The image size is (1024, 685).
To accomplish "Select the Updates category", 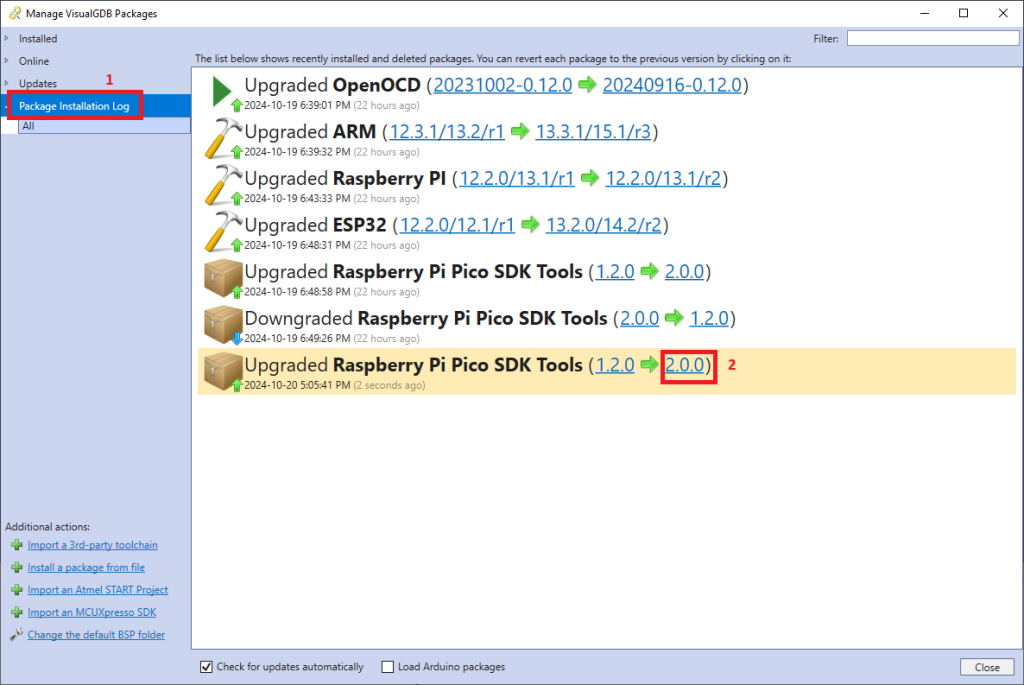I will click(x=38, y=84).
